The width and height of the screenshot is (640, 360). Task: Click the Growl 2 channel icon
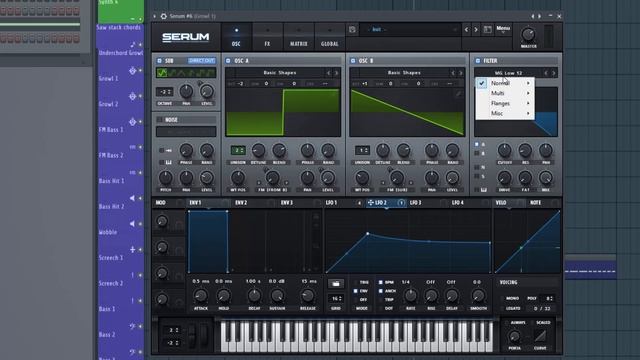tap(133, 96)
